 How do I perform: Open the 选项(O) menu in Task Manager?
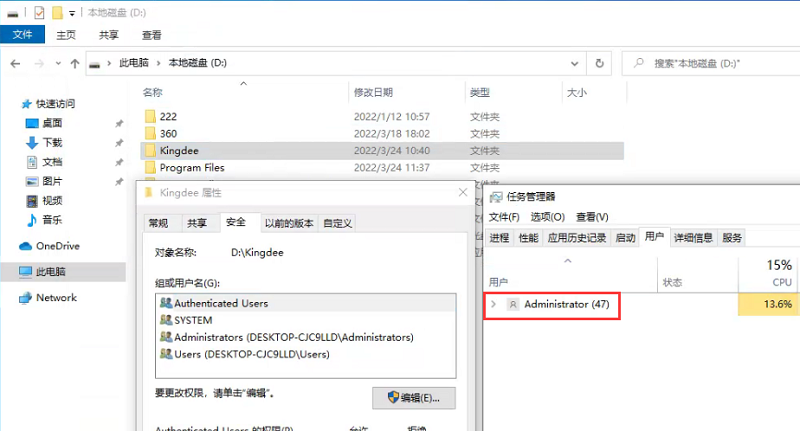(x=547, y=217)
